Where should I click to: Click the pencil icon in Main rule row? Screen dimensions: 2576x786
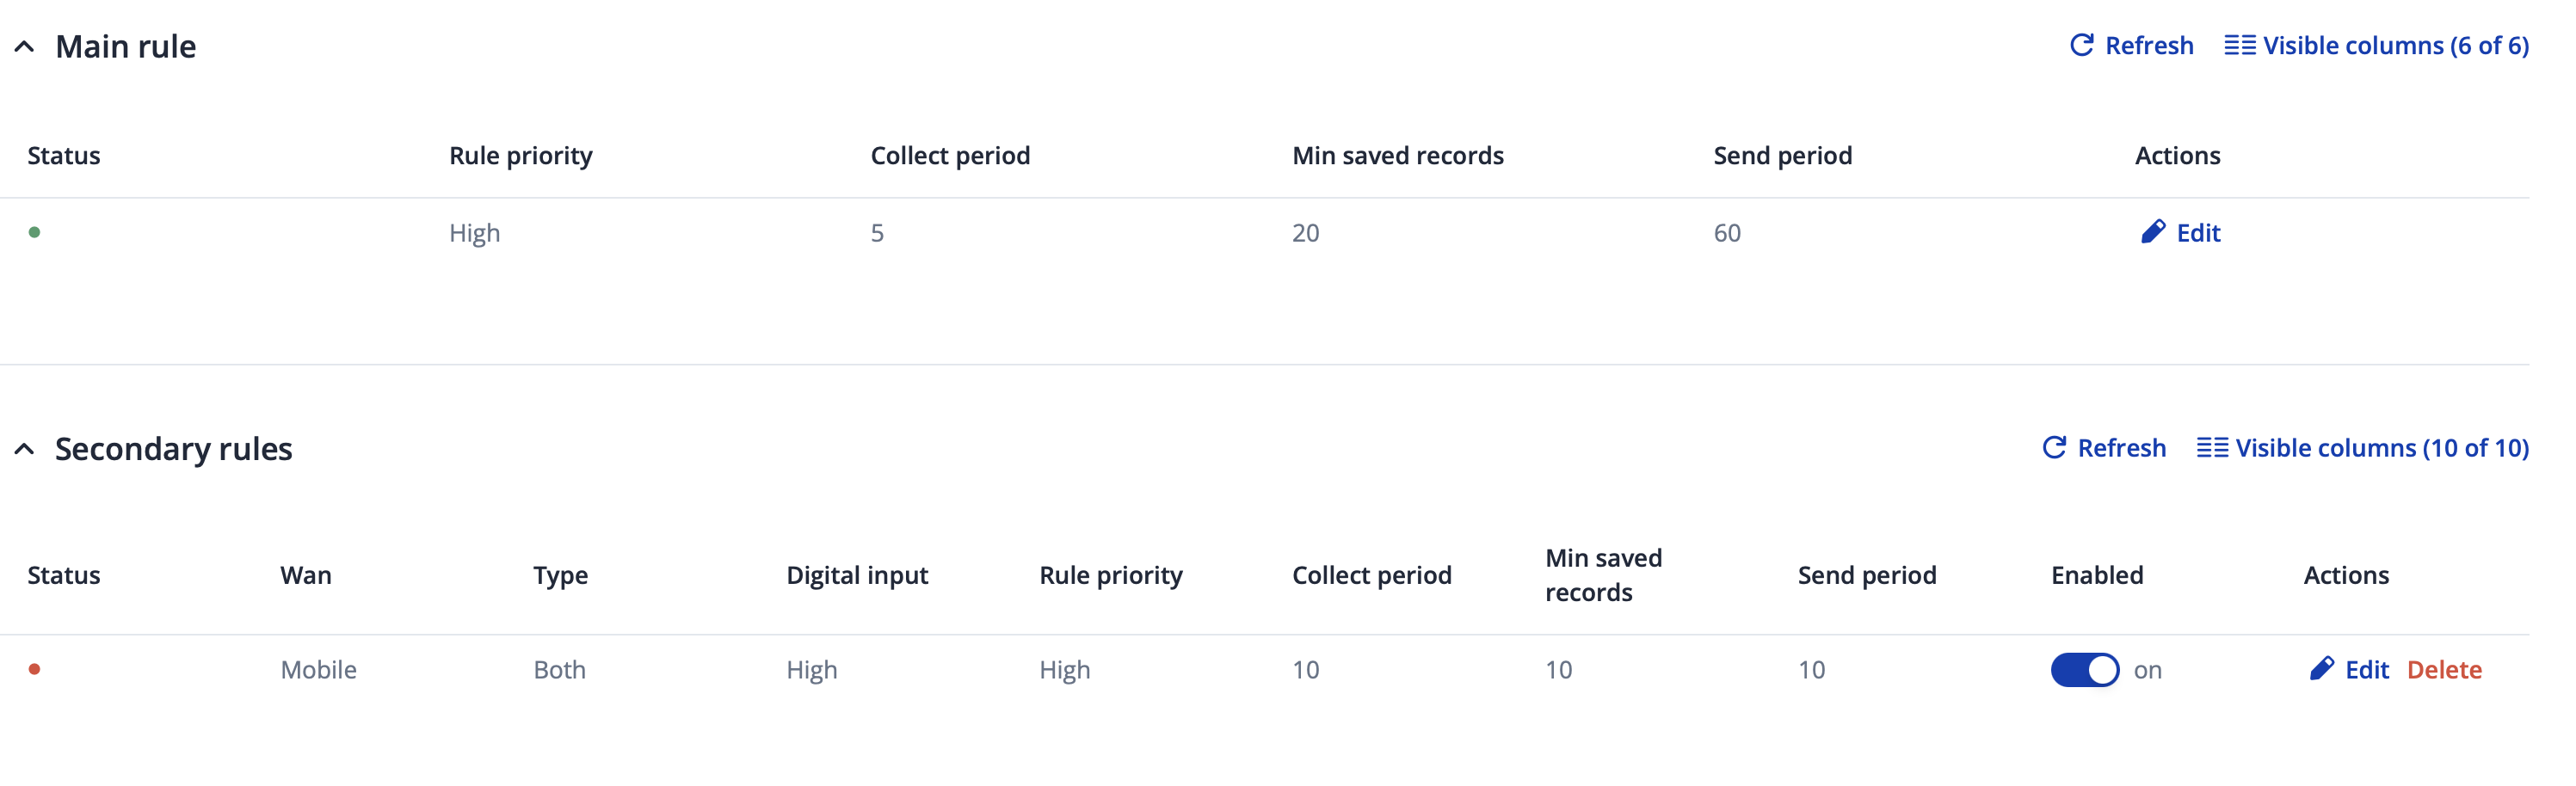pos(2152,232)
